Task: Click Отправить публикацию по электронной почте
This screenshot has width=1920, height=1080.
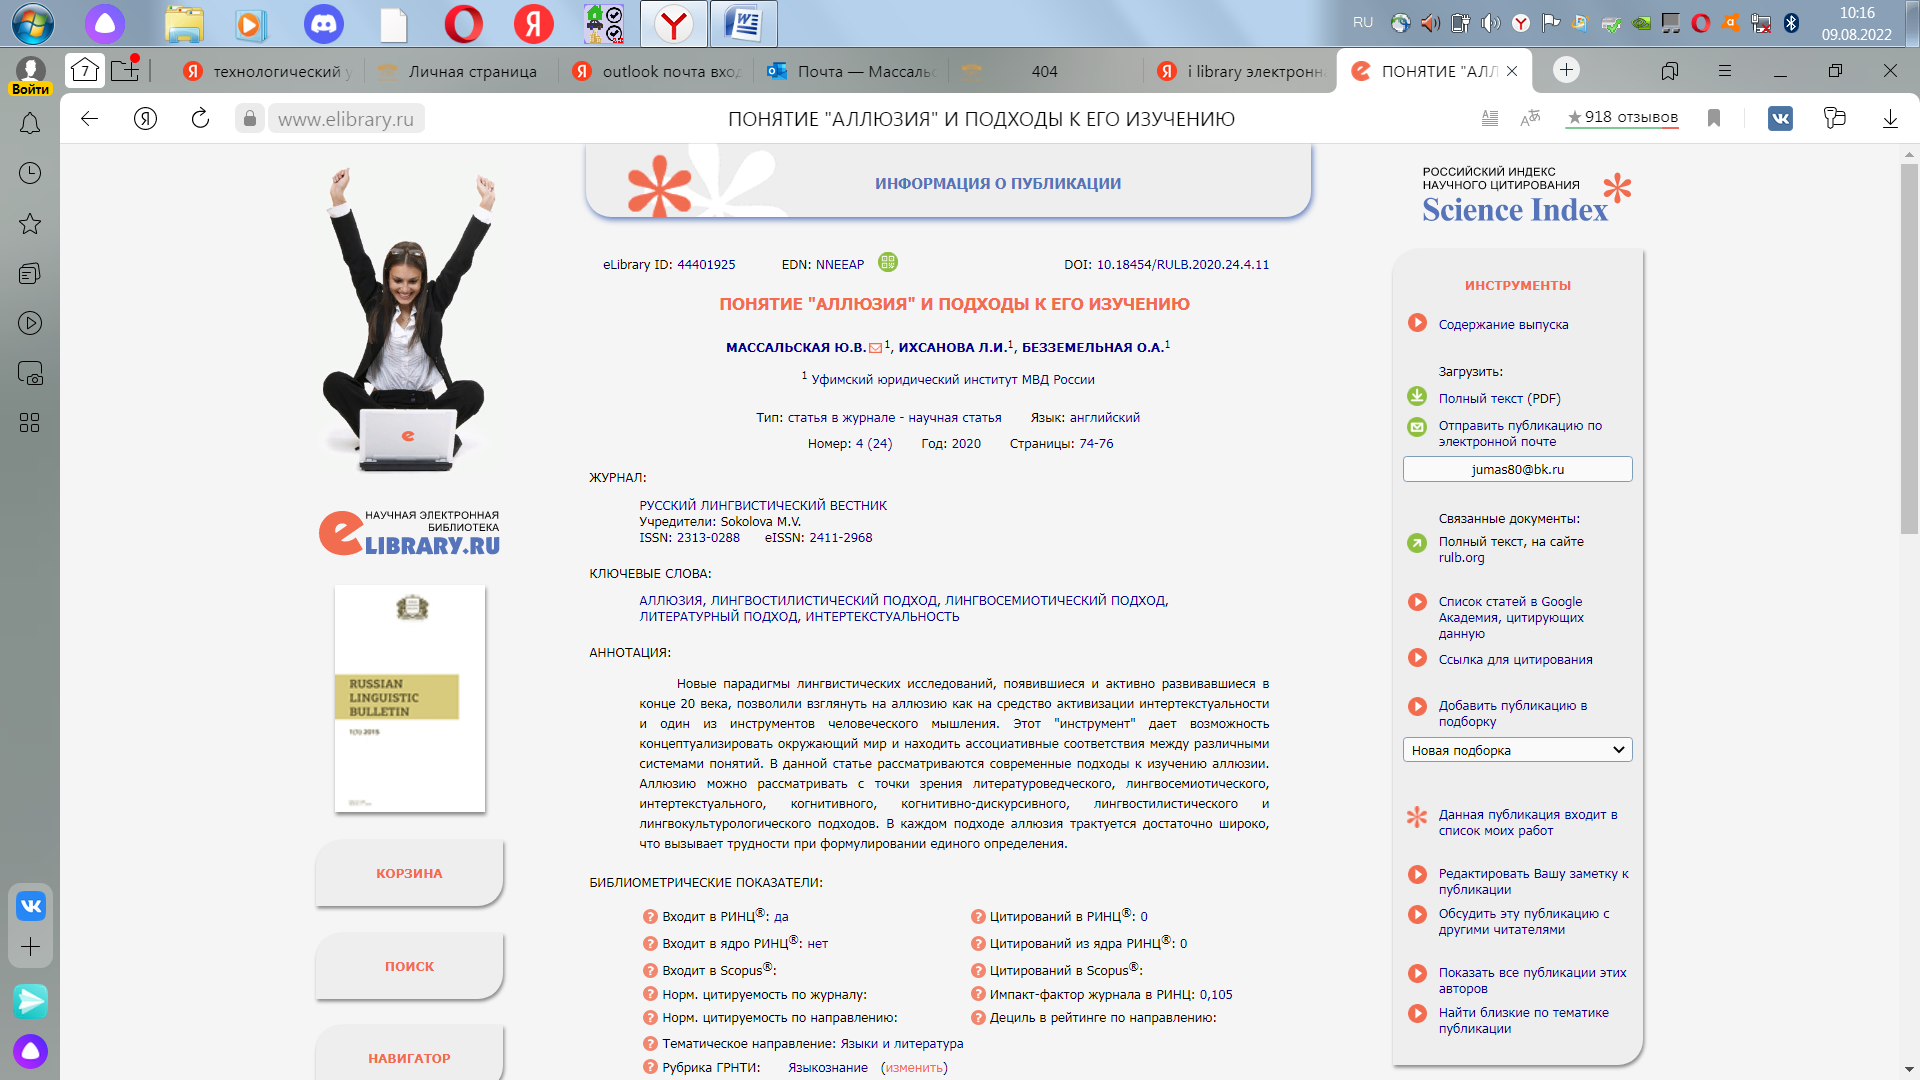Action: pyautogui.click(x=1520, y=433)
